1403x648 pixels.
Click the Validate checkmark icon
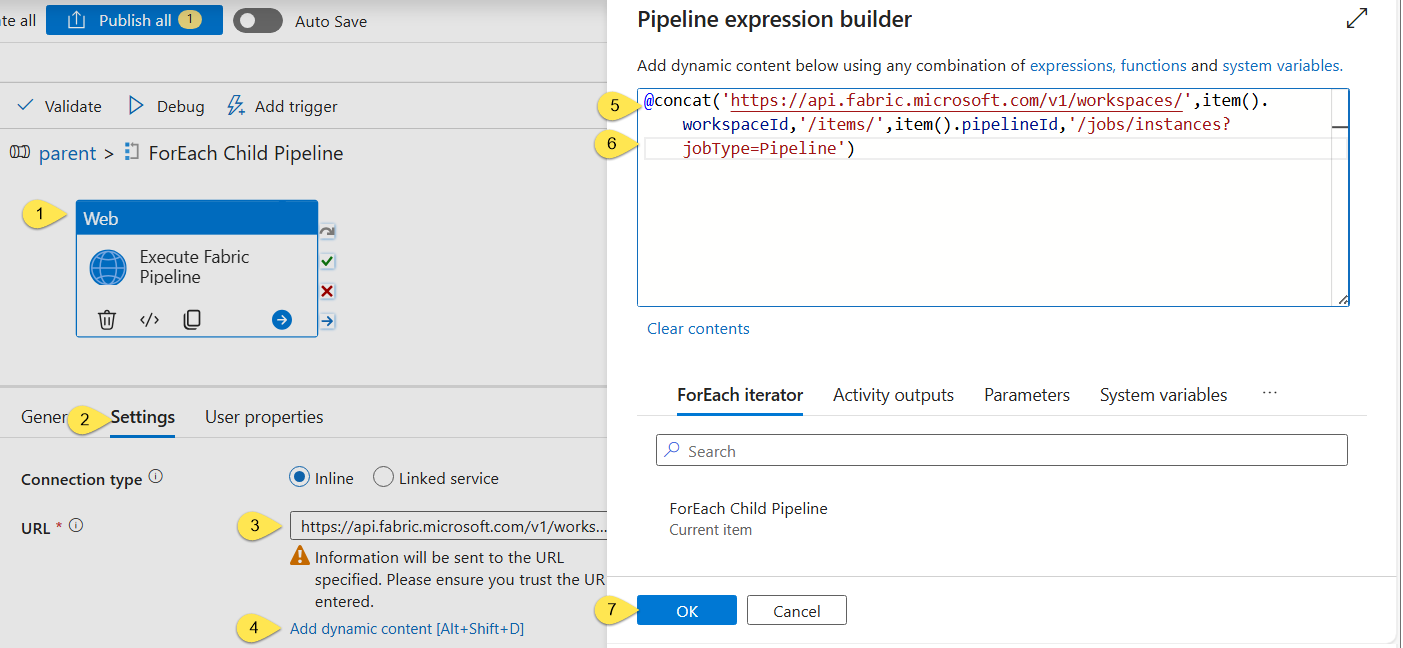click(26, 106)
